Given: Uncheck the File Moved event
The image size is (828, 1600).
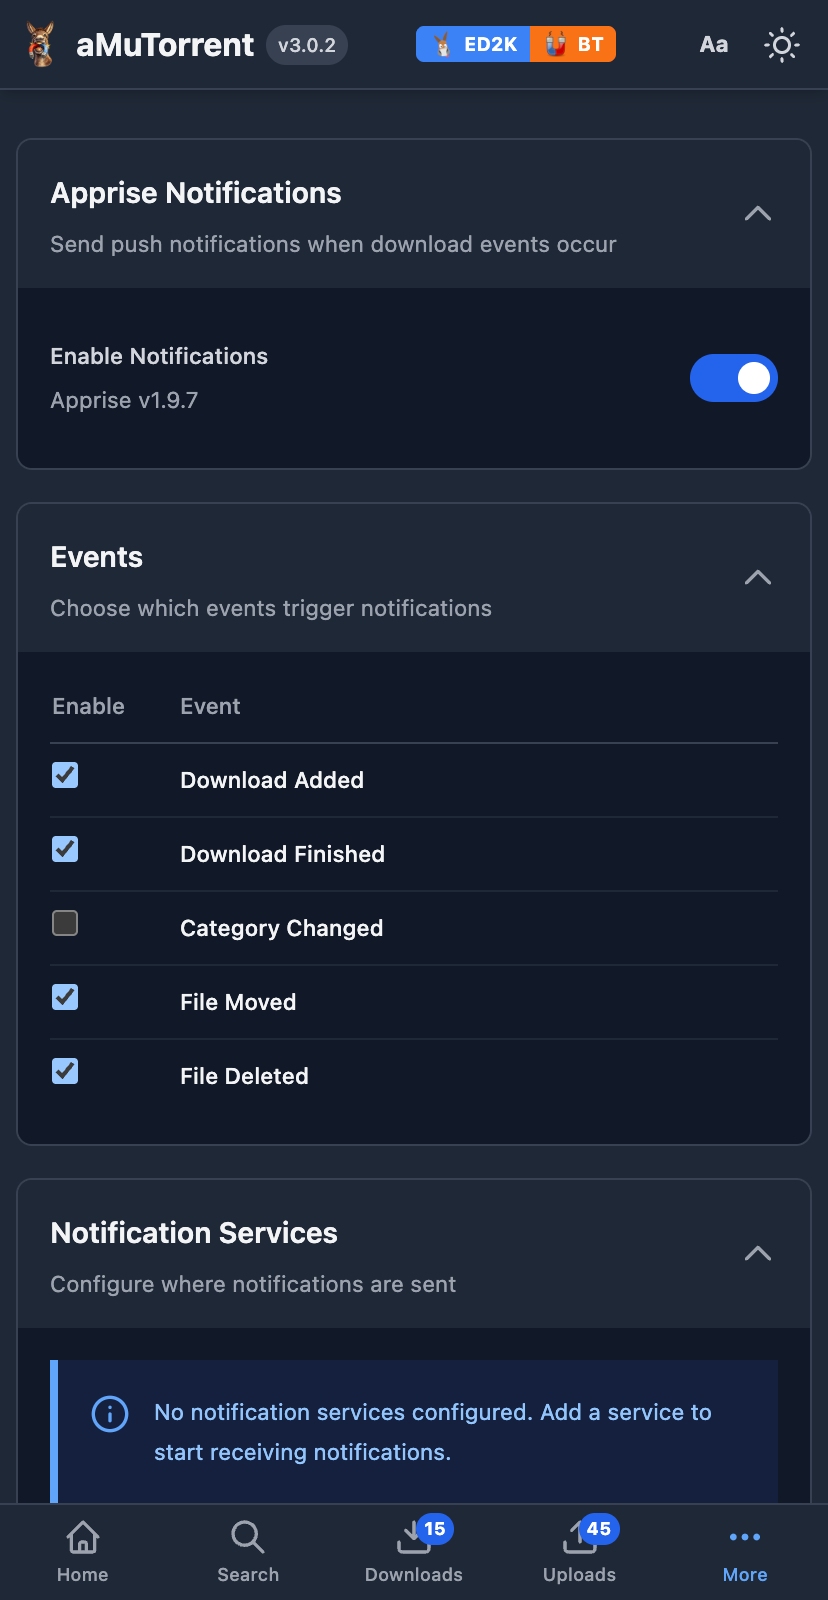Looking at the screenshot, I should (65, 997).
